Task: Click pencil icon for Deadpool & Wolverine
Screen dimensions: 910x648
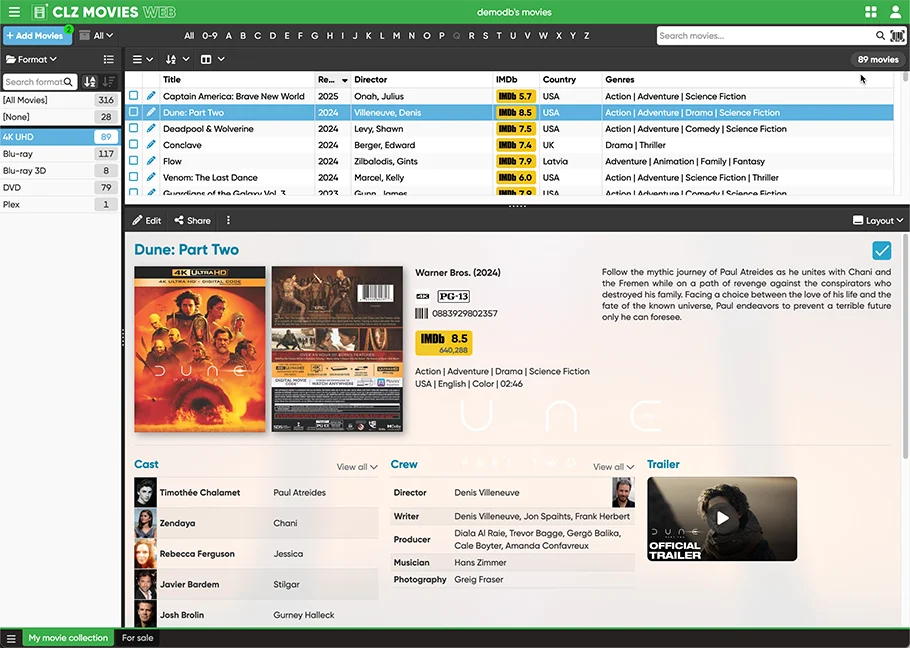Action: [151, 128]
